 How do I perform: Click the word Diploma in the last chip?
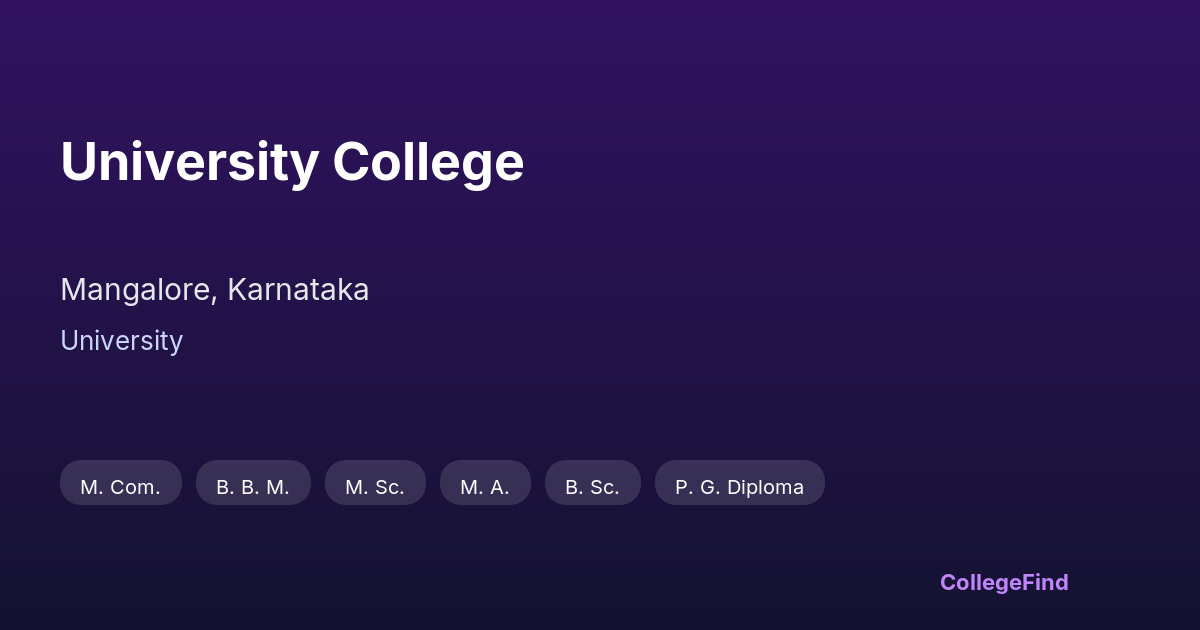click(x=766, y=487)
